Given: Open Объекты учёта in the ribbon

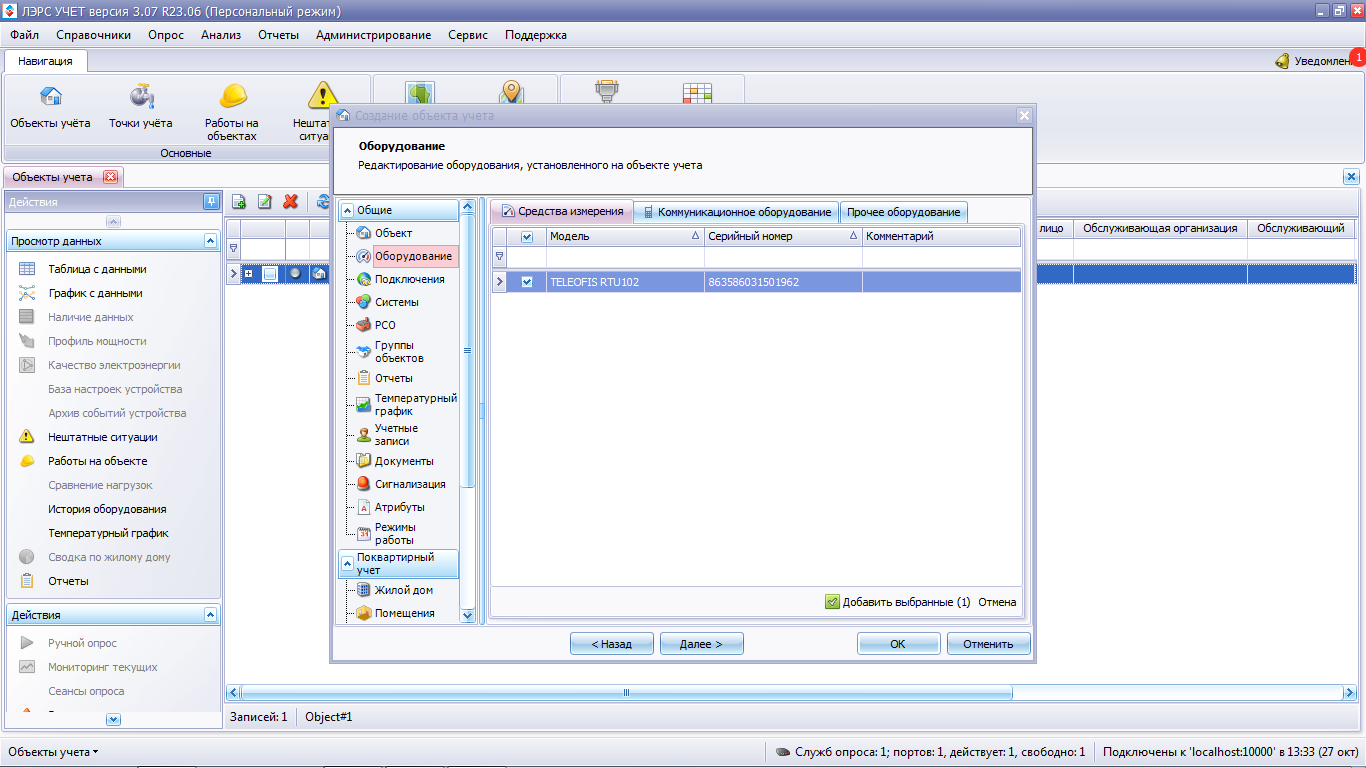Looking at the screenshot, I should pyautogui.click(x=50, y=108).
